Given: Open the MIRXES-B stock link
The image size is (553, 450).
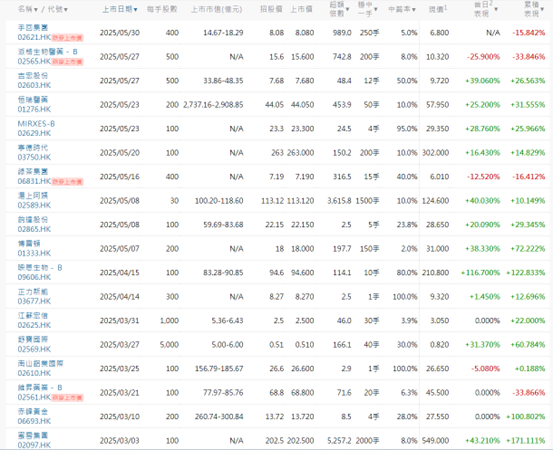Looking at the screenshot, I should point(36,124).
